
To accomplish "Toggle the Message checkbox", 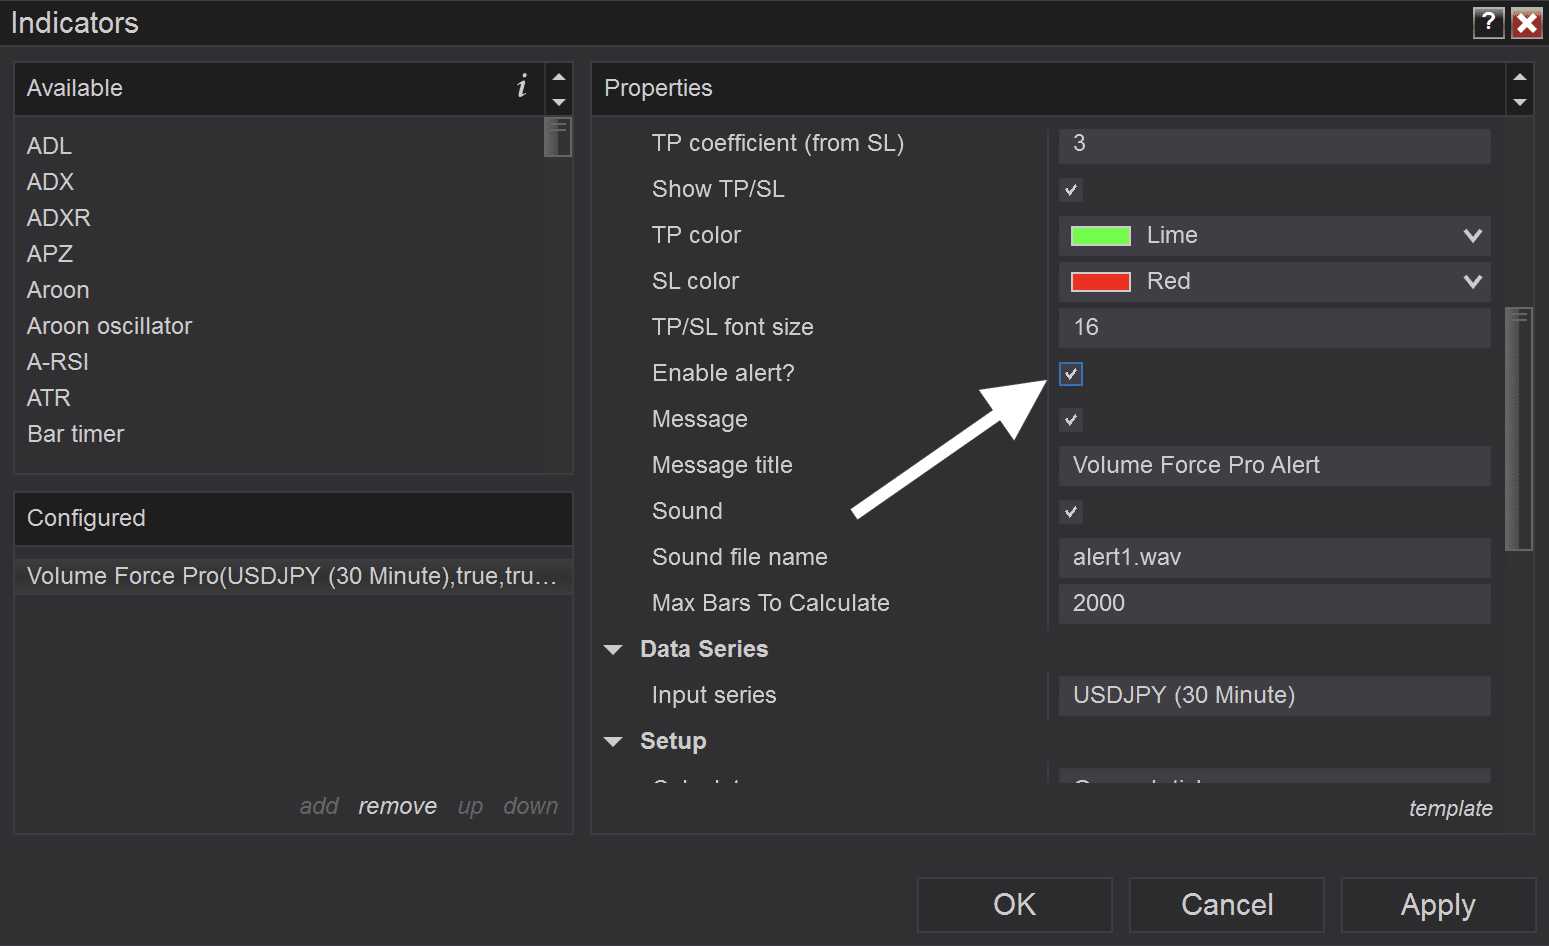I will (x=1071, y=420).
